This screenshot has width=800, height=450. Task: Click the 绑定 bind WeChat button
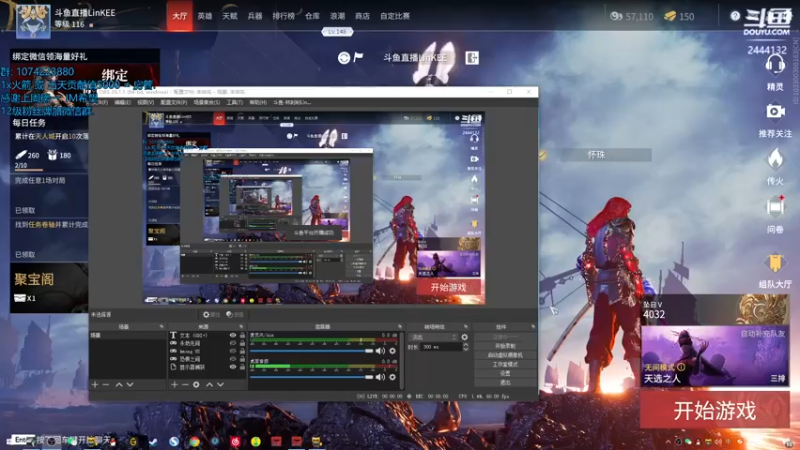115,75
